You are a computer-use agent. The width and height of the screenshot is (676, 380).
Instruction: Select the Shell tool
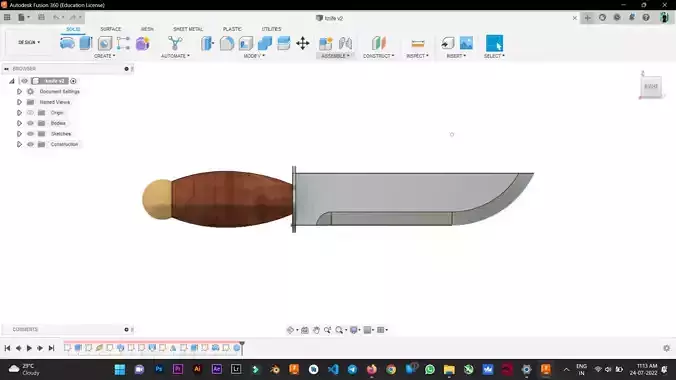click(x=246, y=43)
